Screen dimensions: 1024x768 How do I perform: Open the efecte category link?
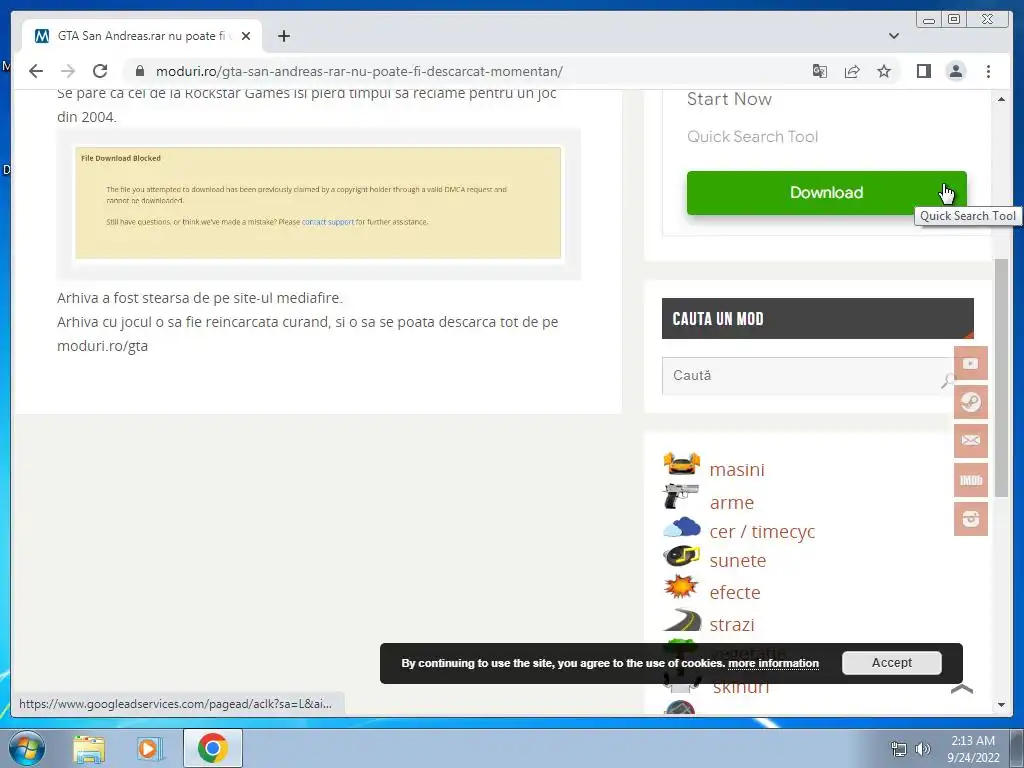click(x=735, y=592)
